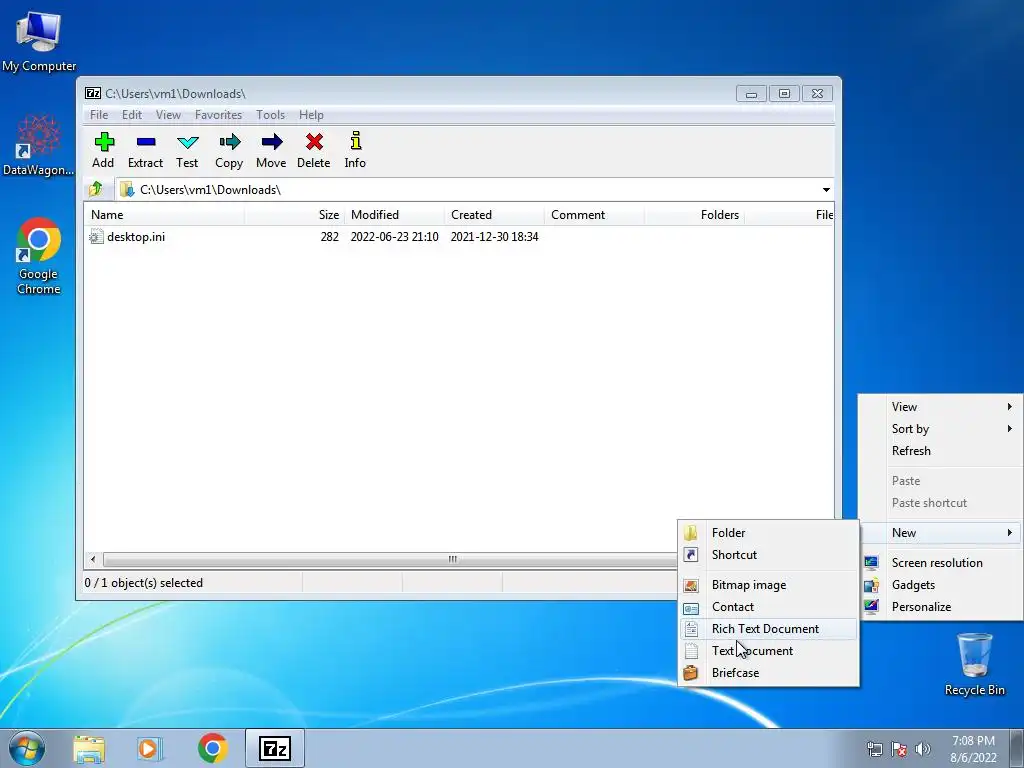Click the Test toolbar icon

point(187,142)
